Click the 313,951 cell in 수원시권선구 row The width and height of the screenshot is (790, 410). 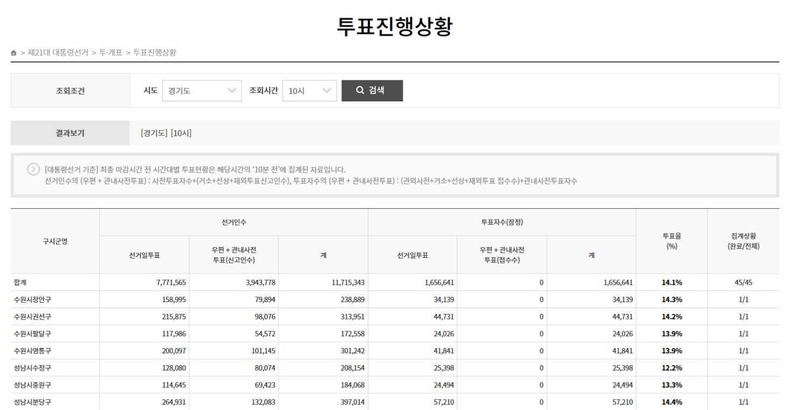(x=352, y=317)
